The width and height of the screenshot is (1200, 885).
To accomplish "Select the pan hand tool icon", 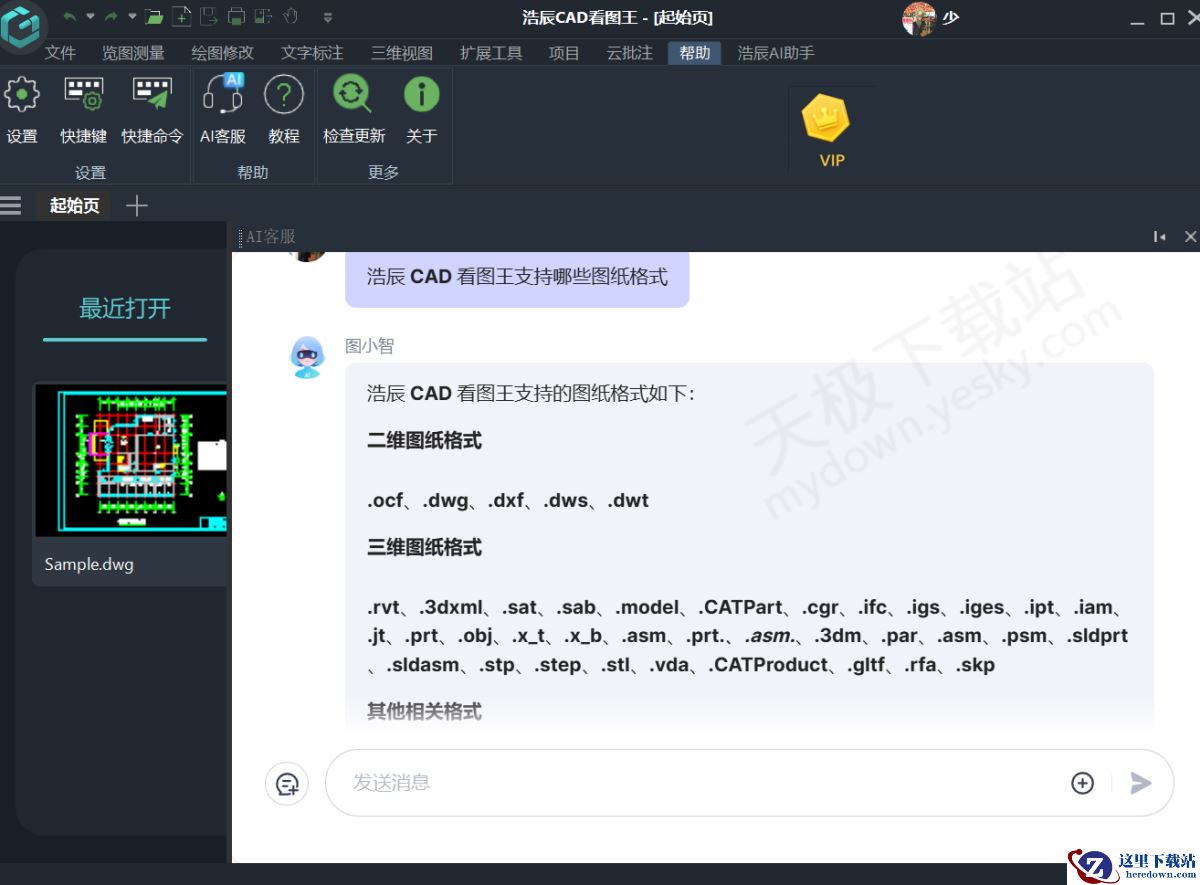I will (x=289, y=16).
